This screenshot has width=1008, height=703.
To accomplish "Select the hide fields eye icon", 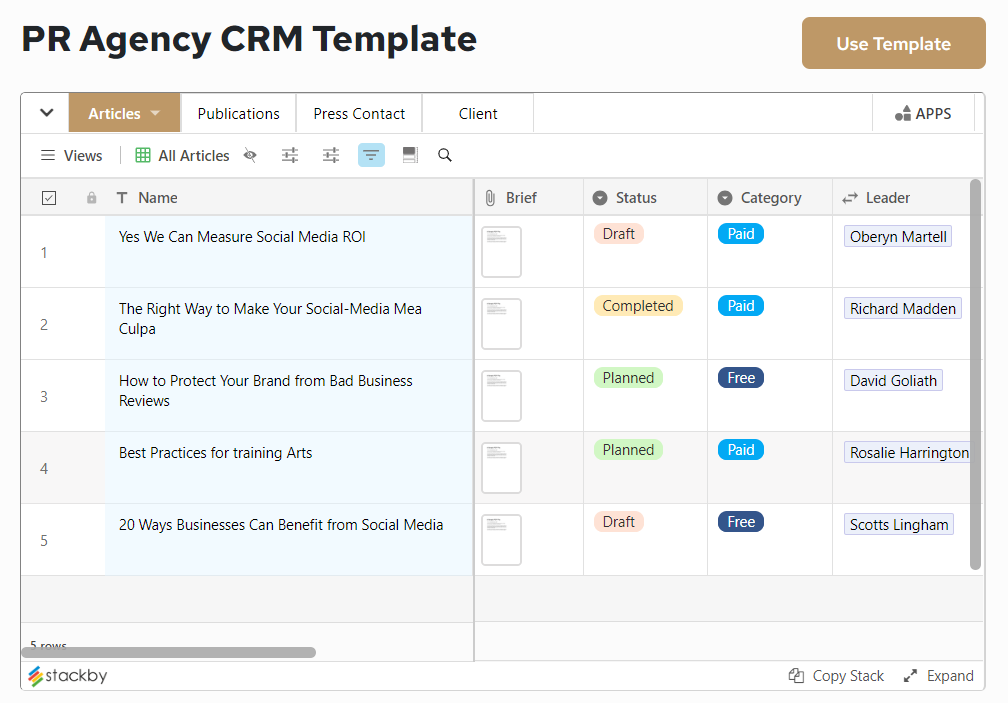I will tap(249, 155).
